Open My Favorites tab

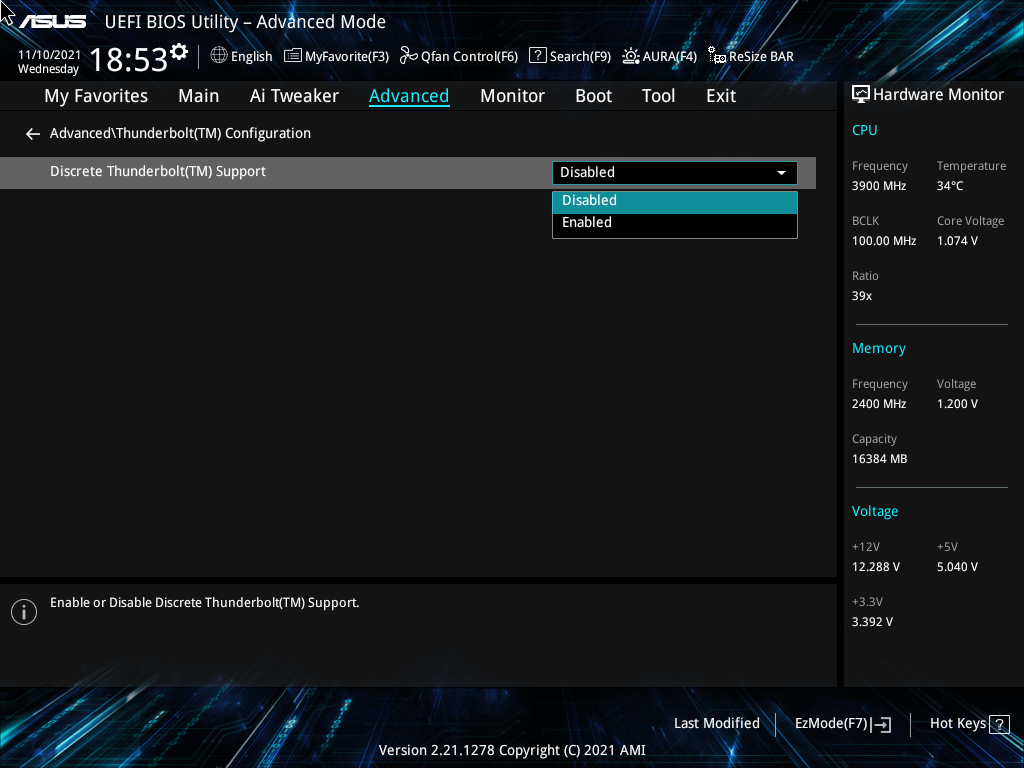click(96, 96)
